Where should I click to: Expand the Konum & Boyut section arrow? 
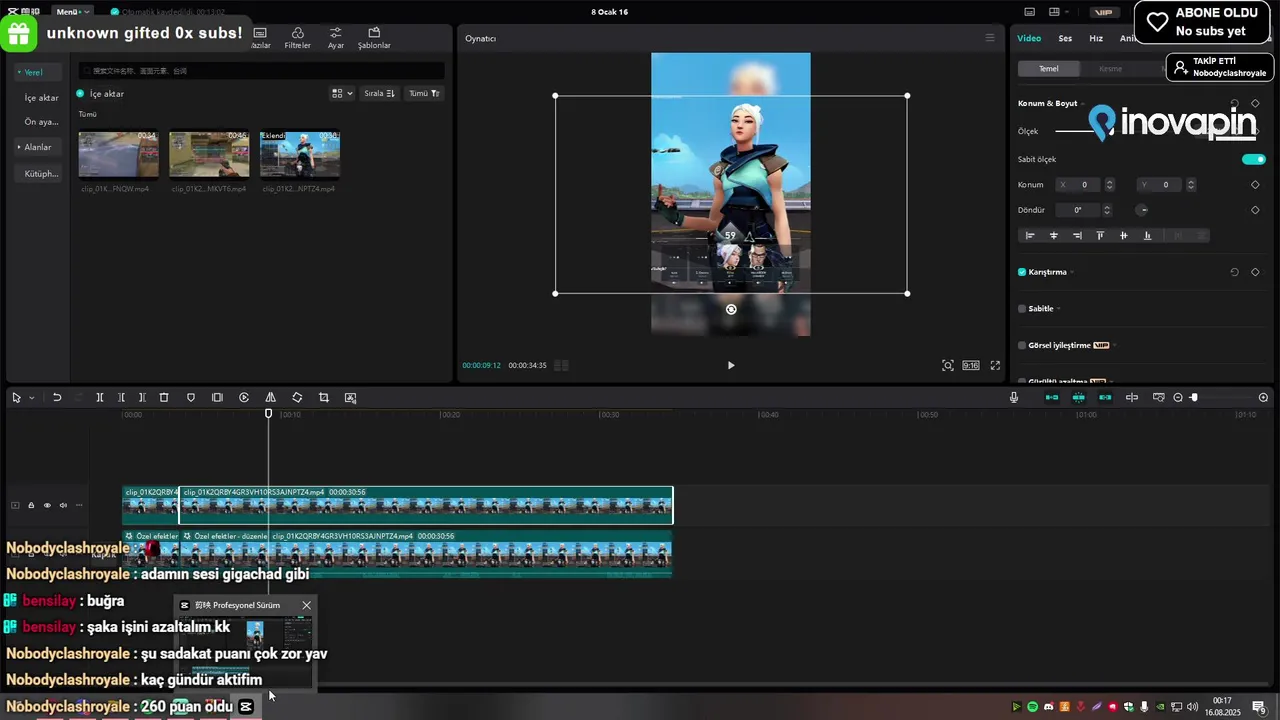click(x=1084, y=104)
